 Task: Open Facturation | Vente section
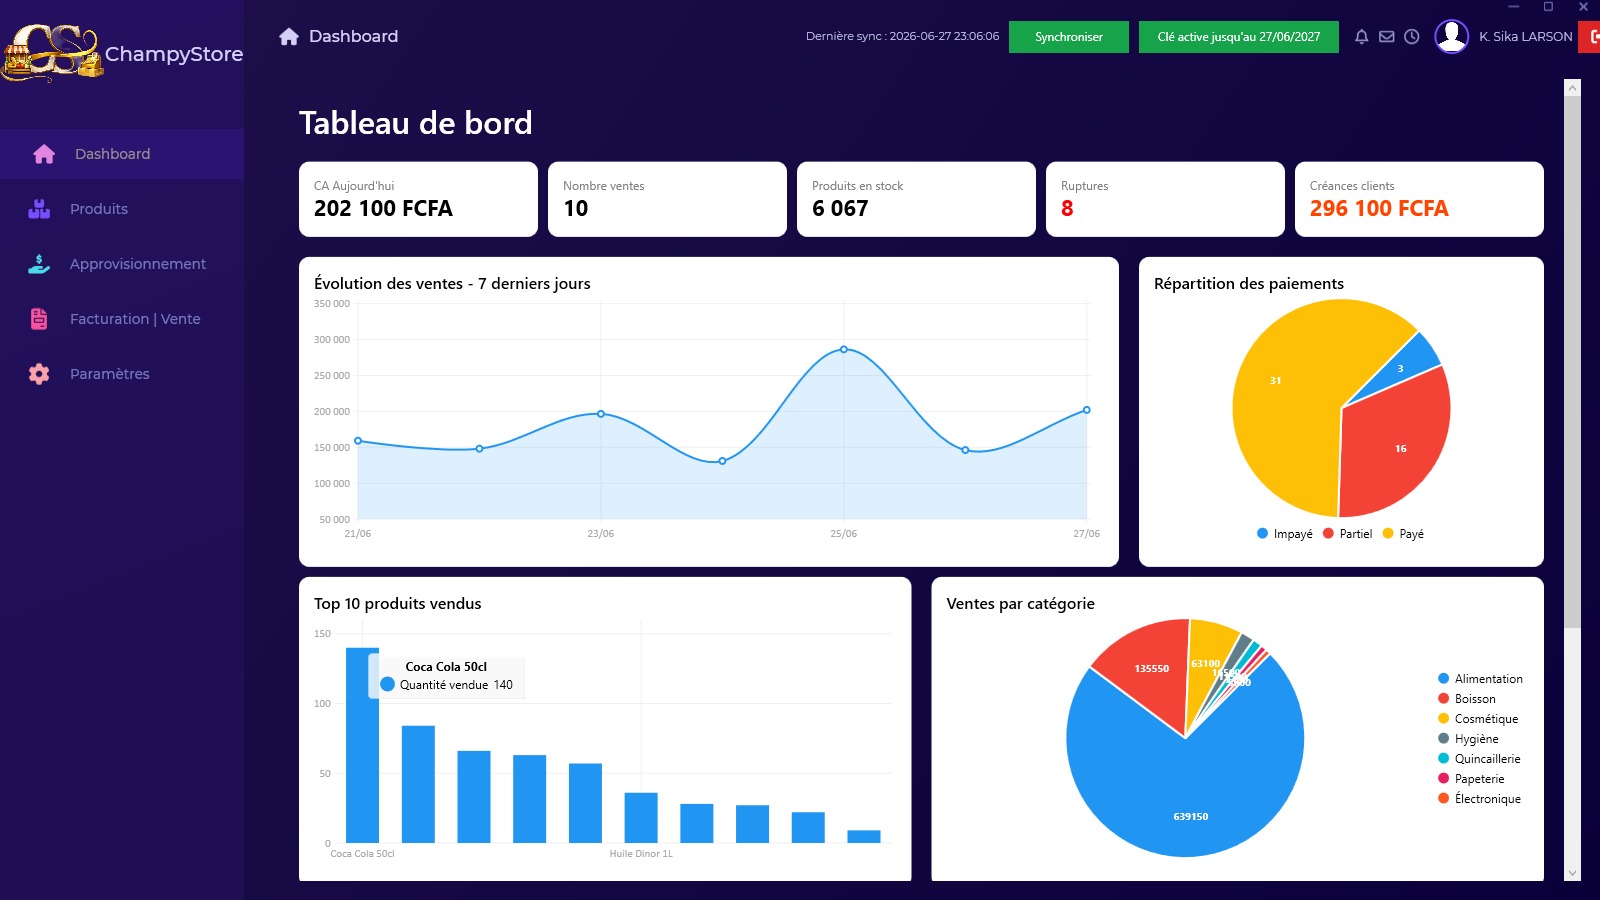coord(122,319)
